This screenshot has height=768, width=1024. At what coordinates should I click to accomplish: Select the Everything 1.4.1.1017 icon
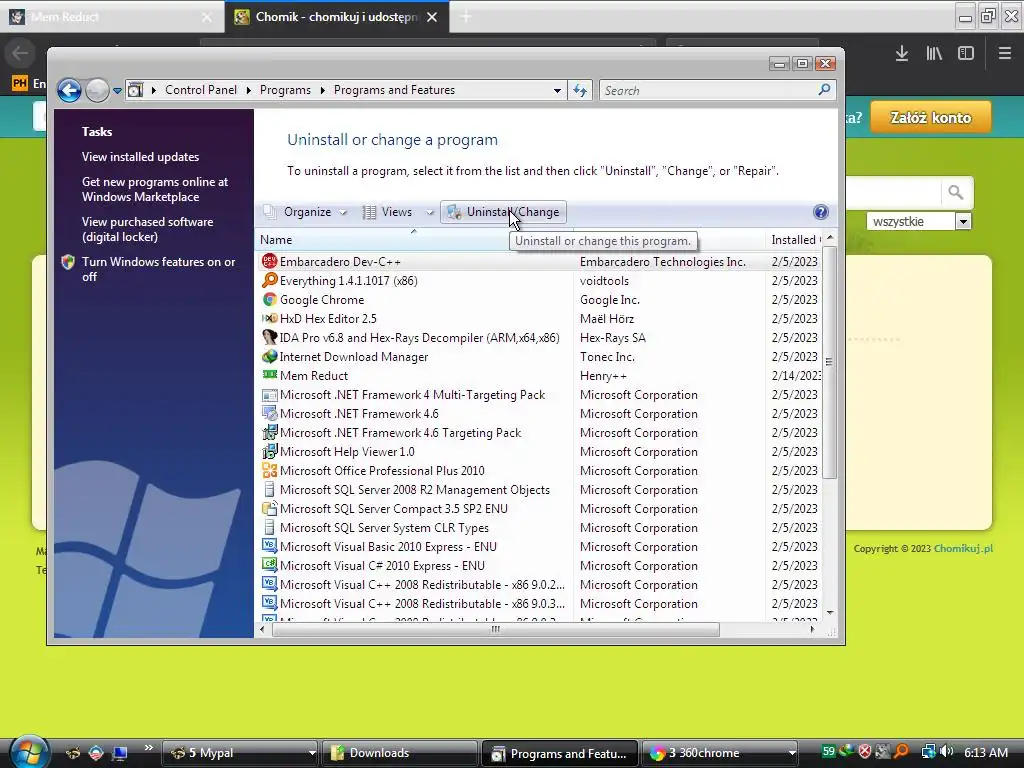point(269,280)
